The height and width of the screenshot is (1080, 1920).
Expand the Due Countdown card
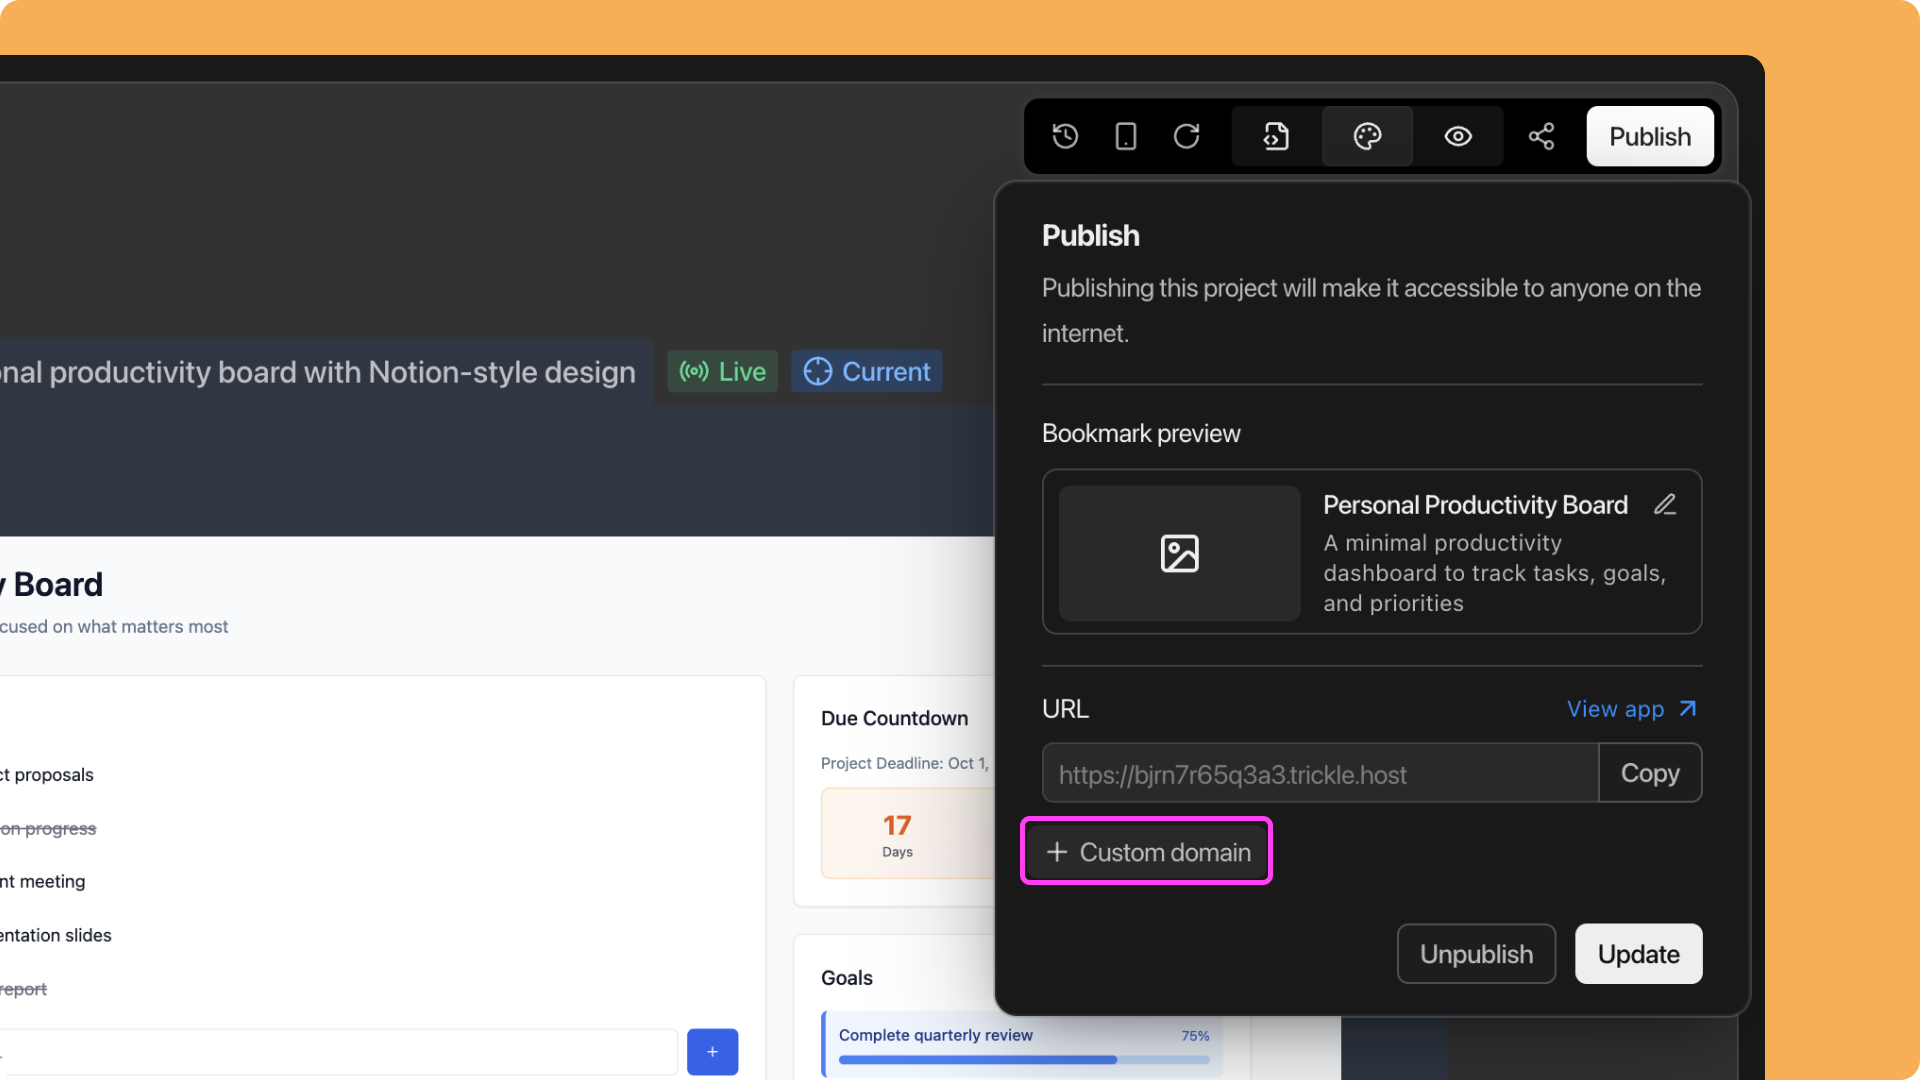tap(893, 718)
